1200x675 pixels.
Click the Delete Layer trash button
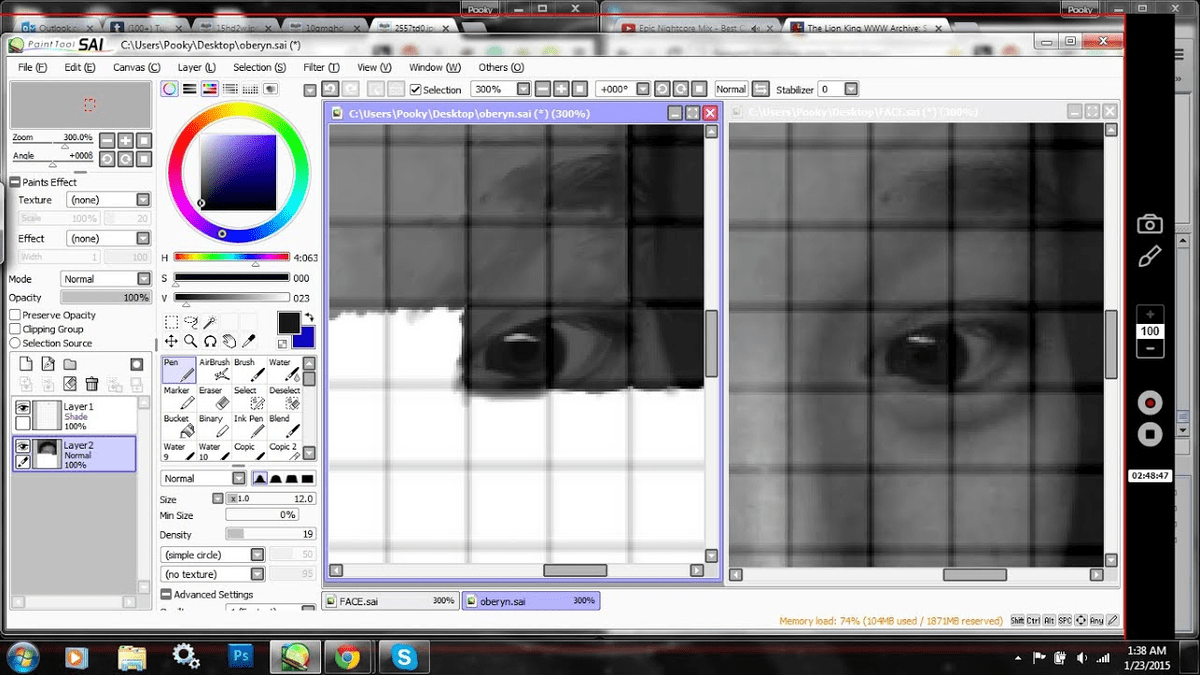91,383
